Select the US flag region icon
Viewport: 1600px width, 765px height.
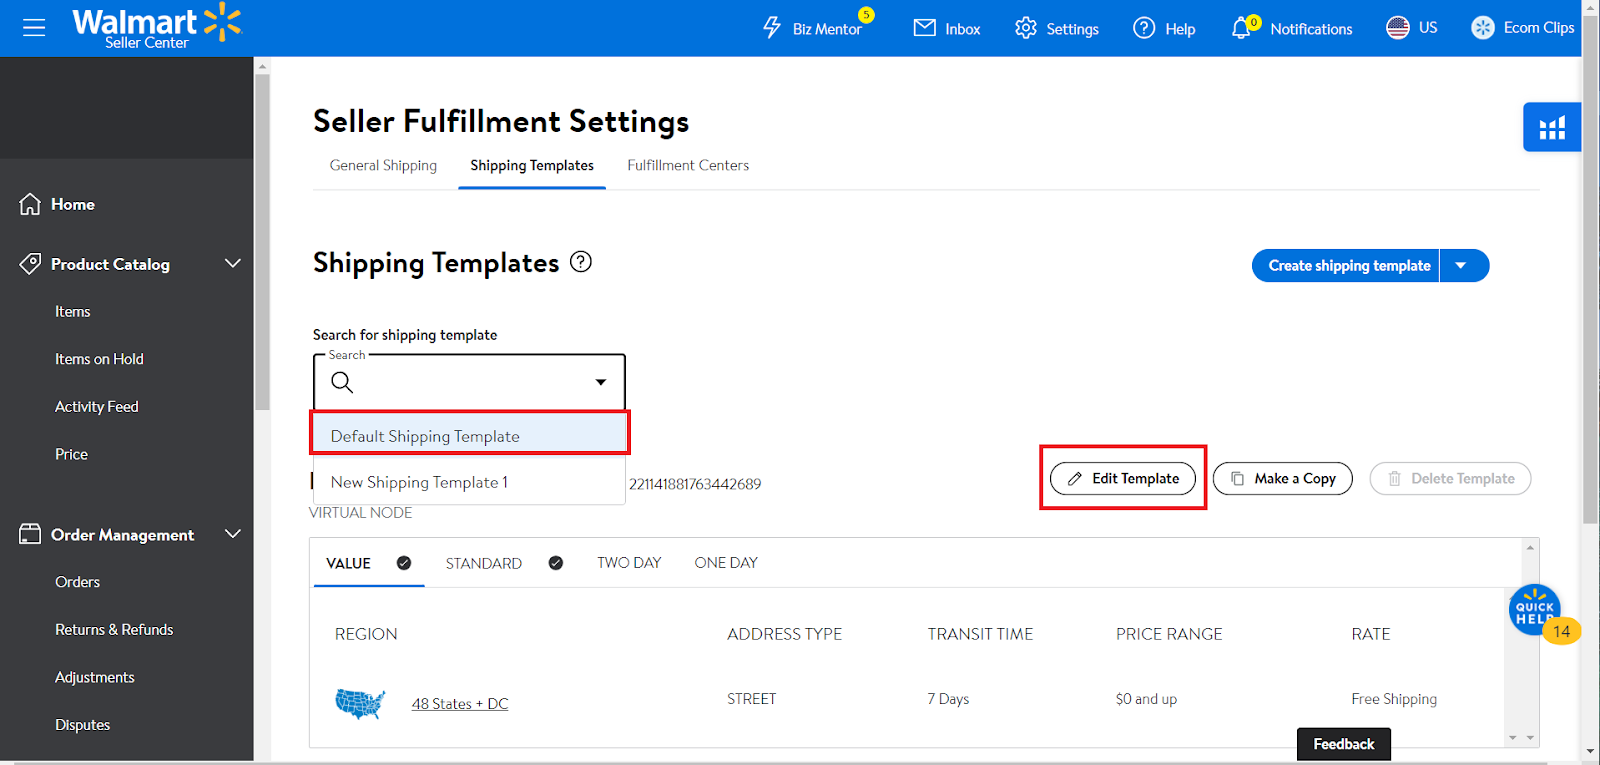click(1398, 28)
